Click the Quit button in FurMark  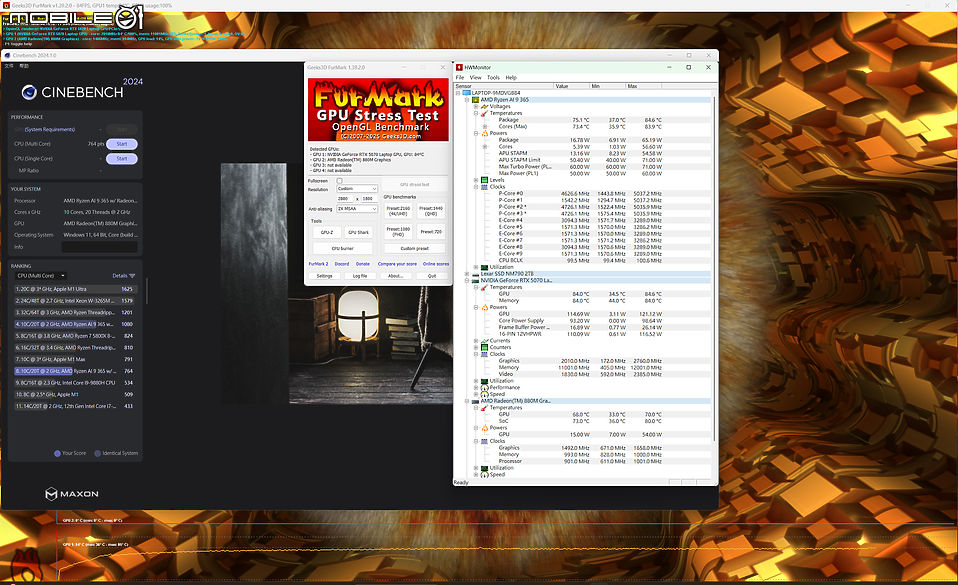pyautogui.click(x=432, y=276)
